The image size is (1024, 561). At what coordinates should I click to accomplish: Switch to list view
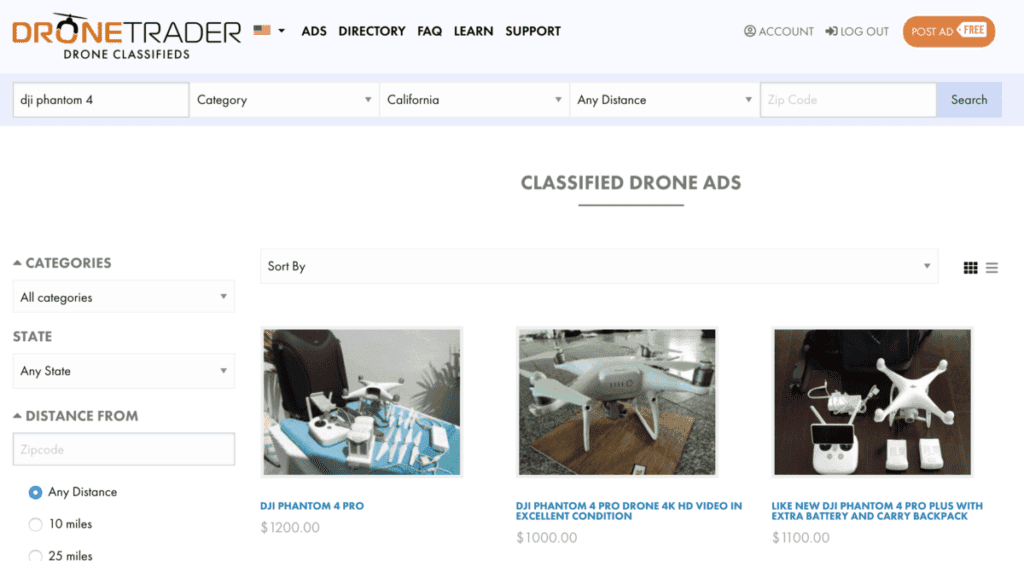(991, 268)
